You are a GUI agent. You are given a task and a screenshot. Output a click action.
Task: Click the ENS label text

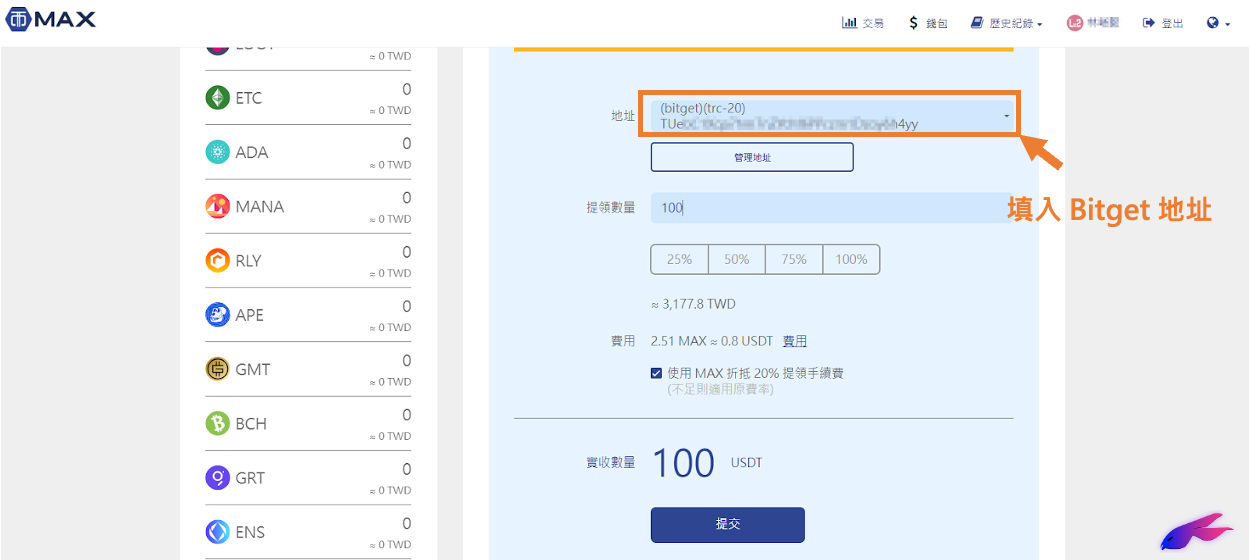tap(250, 532)
